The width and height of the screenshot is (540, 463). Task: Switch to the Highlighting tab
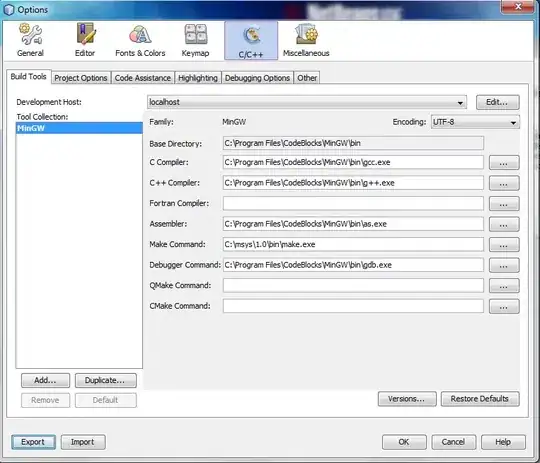point(198,78)
